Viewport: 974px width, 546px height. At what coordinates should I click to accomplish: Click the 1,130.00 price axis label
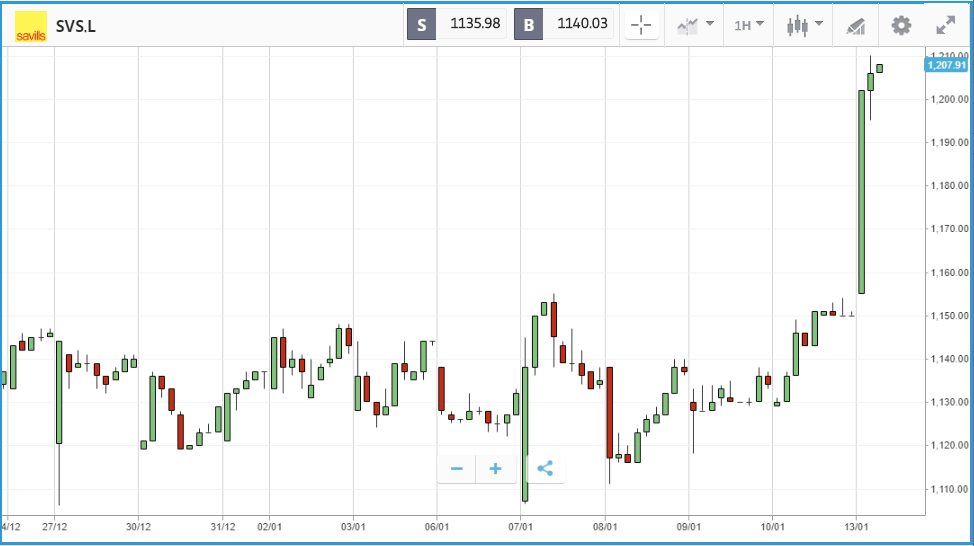[x=949, y=402]
